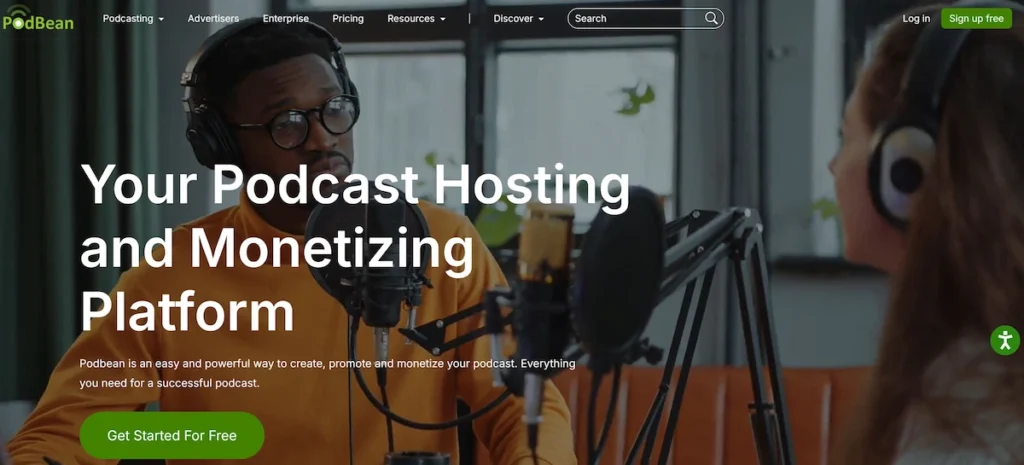The height and width of the screenshot is (465, 1024).
Task: Expand the Resources dropdown menu
Action: [x=417, y=18]
